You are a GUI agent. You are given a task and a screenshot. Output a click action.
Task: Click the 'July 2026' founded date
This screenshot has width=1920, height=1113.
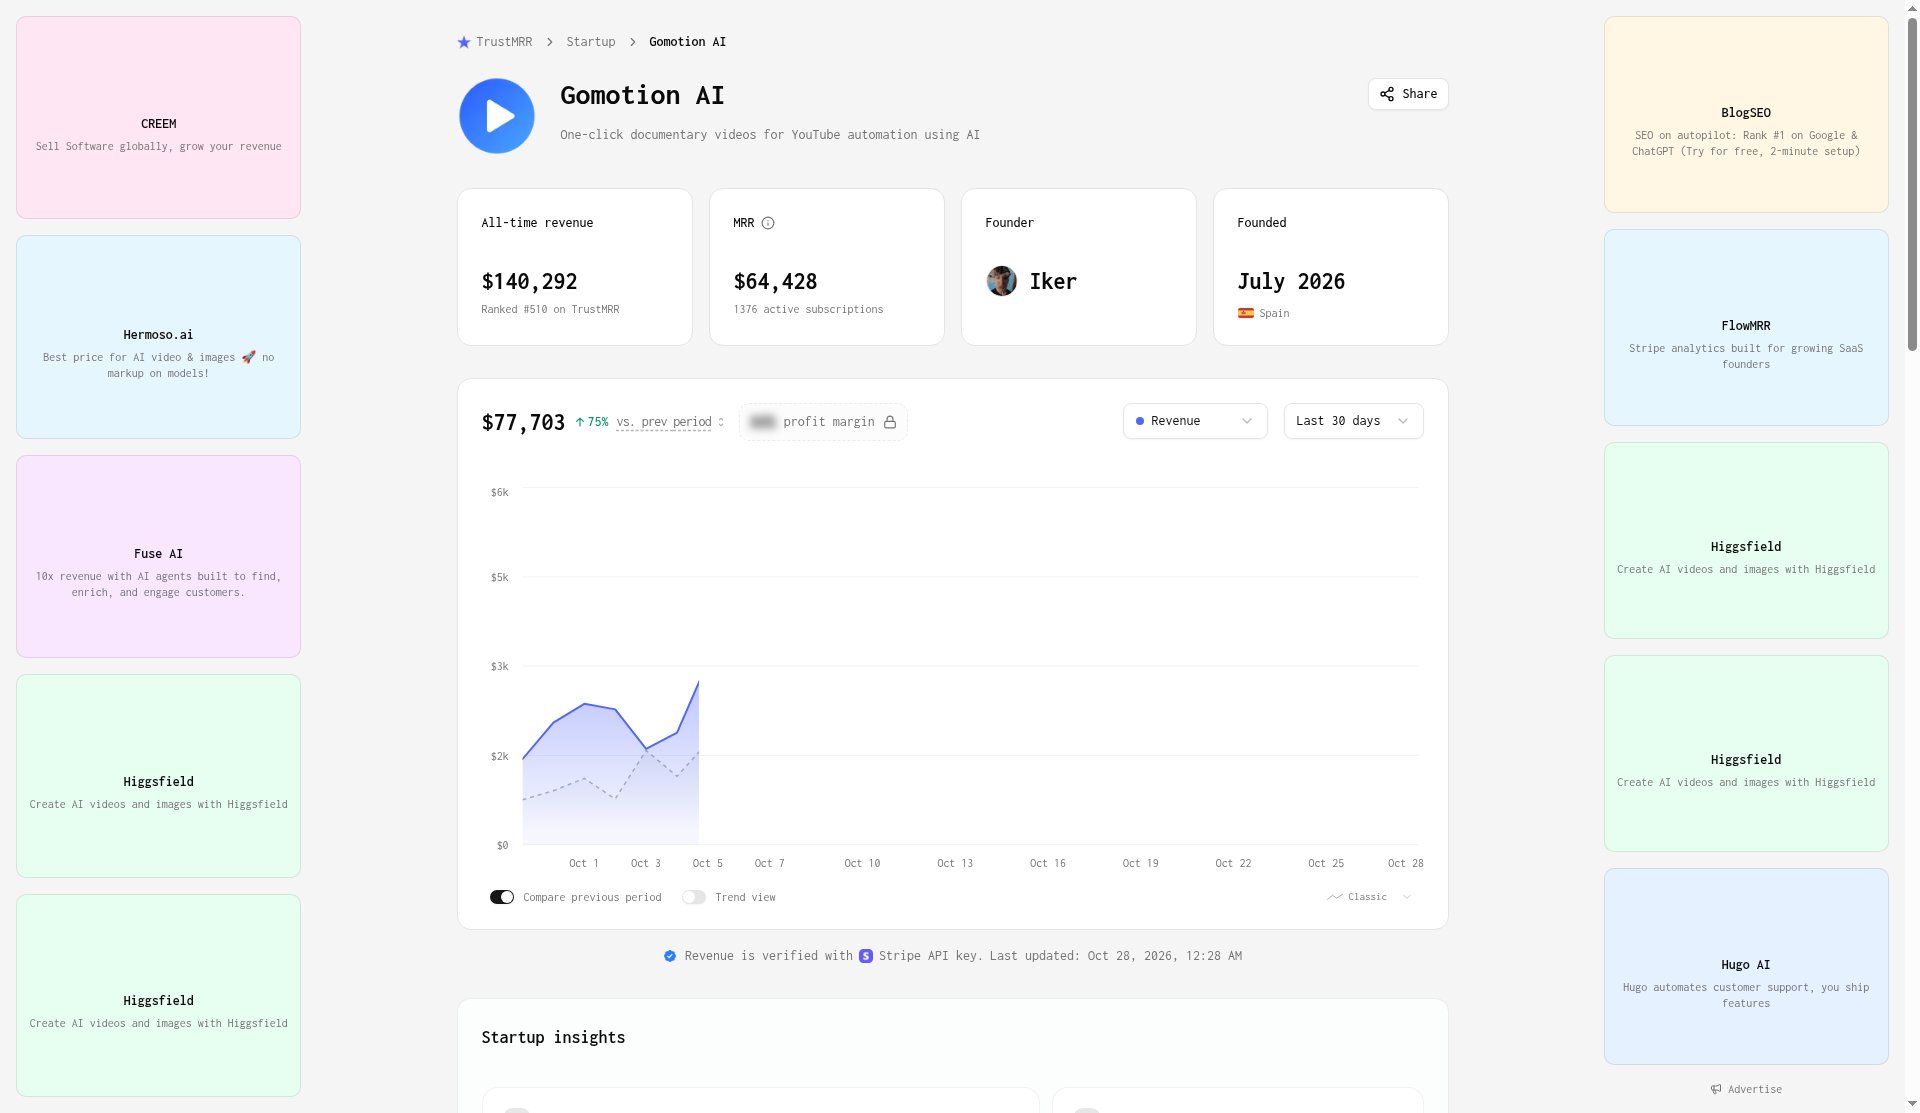tap(1291, 282)
